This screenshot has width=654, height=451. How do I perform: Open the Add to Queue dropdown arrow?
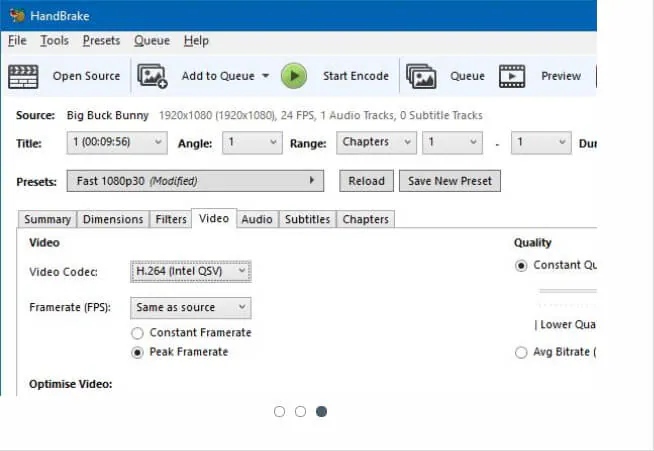click(x=265, y=76)
